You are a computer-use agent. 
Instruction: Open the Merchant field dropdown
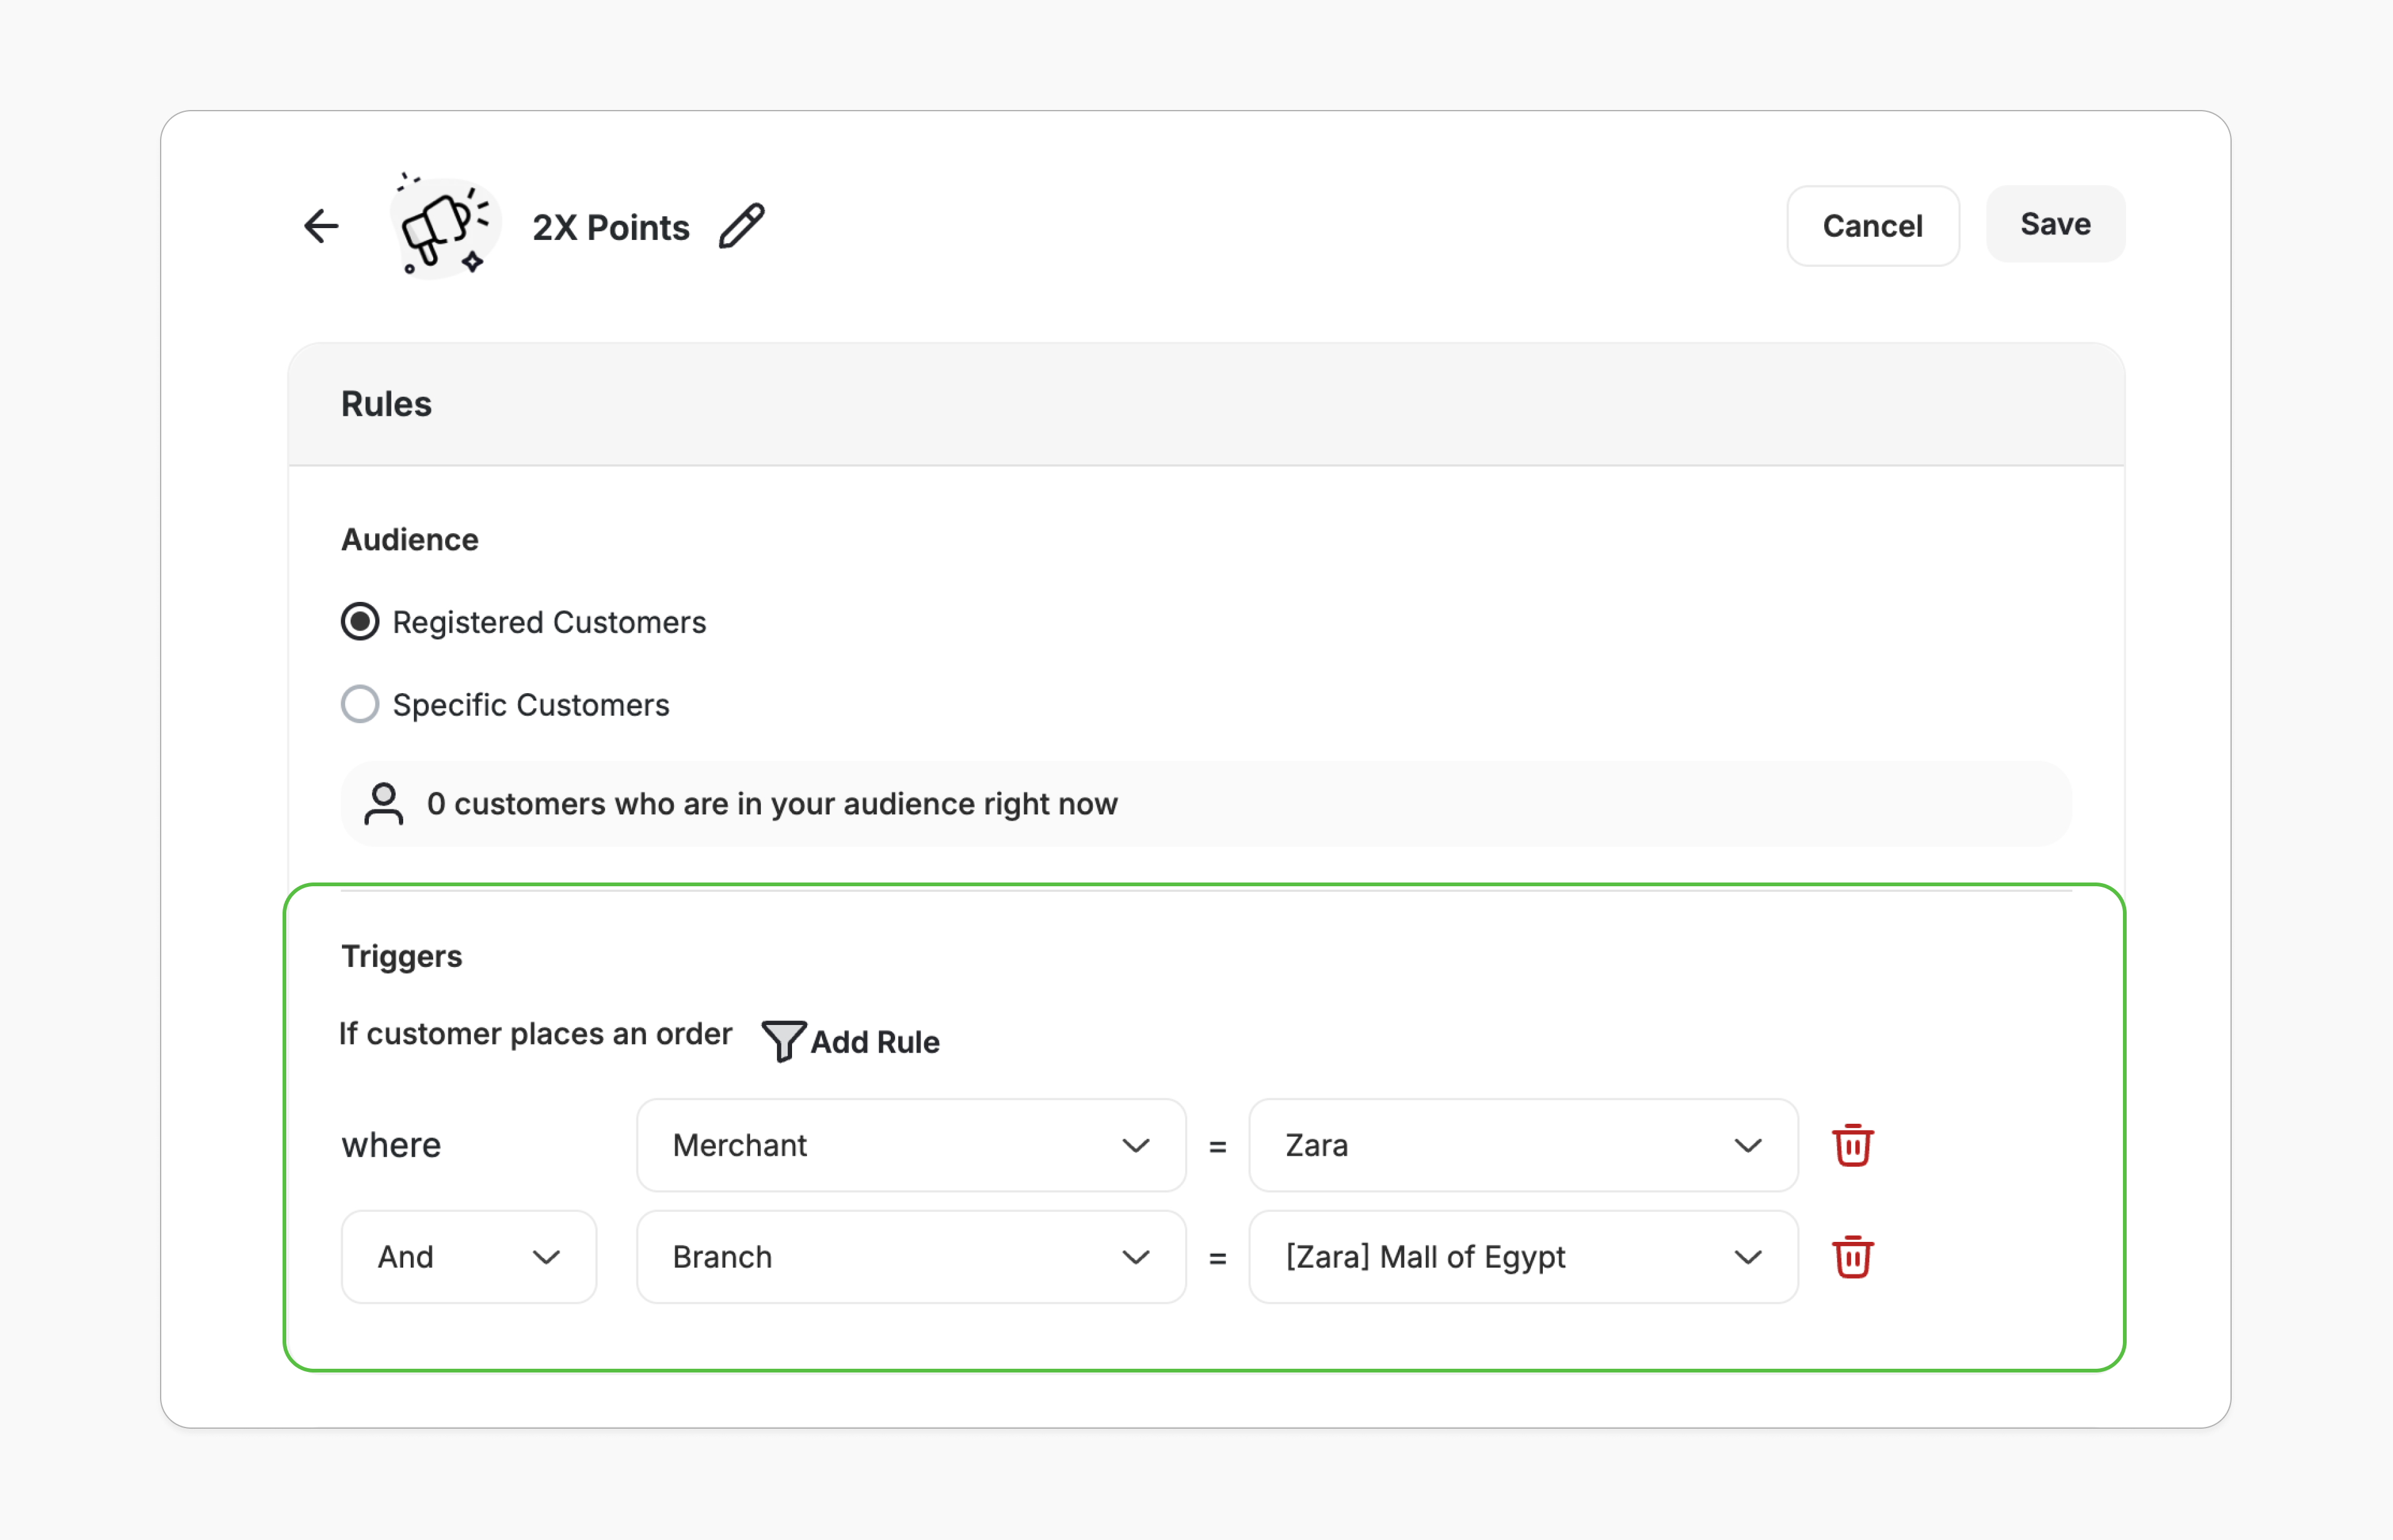911,1145
